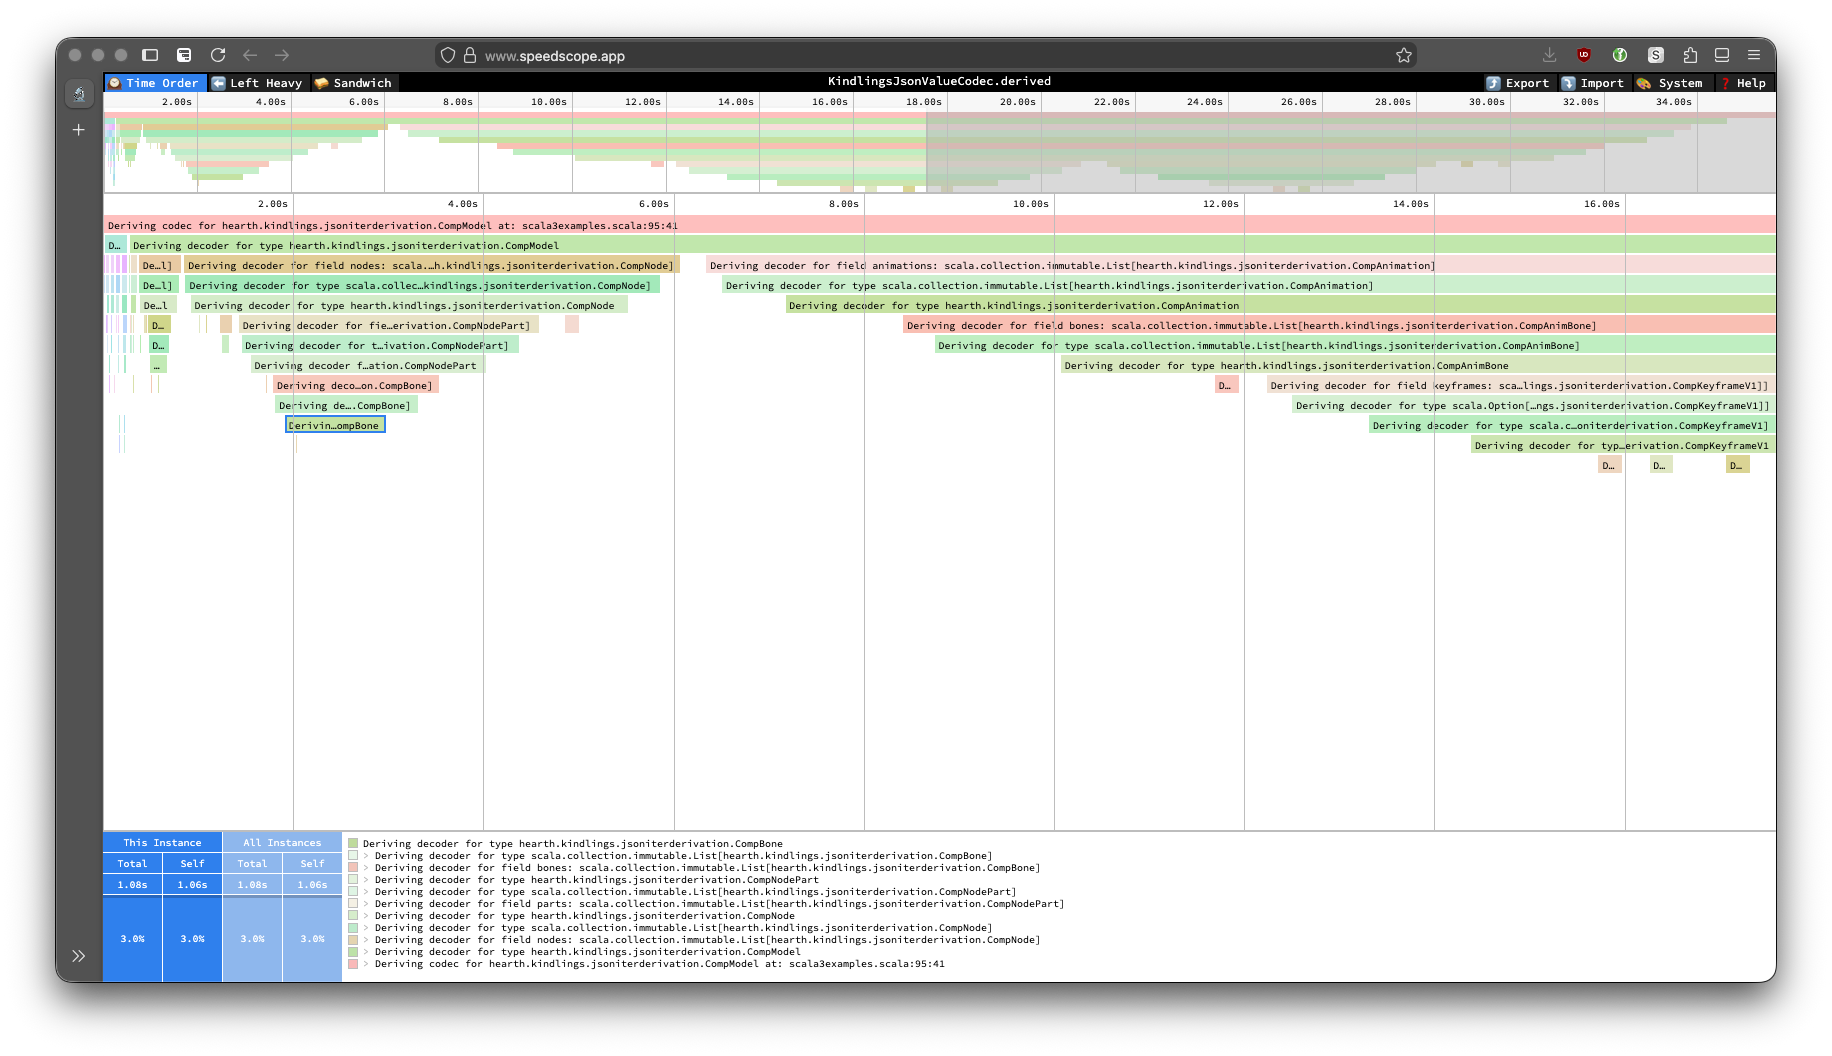Open the uBlock Origin extension icon
The image size is (1832, 1056).
1584,55
